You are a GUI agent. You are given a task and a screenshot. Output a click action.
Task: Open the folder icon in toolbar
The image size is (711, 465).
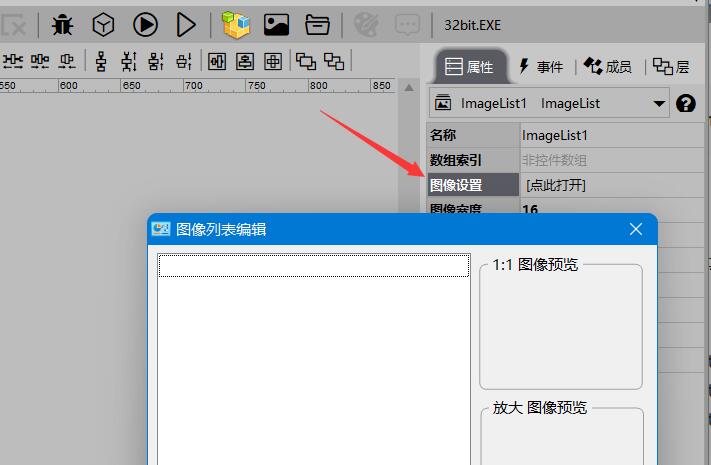point(317,25)
